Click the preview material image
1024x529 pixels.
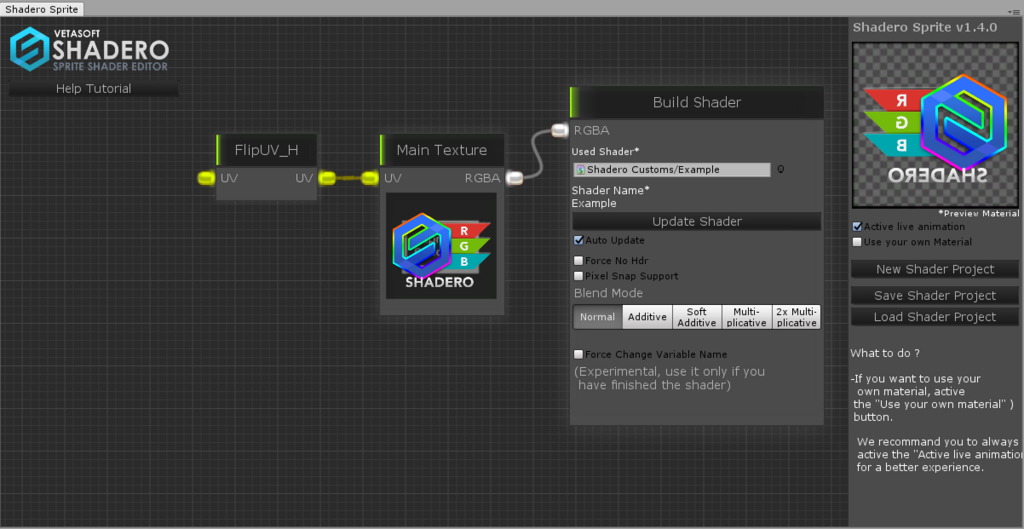(x=935, y=125)
